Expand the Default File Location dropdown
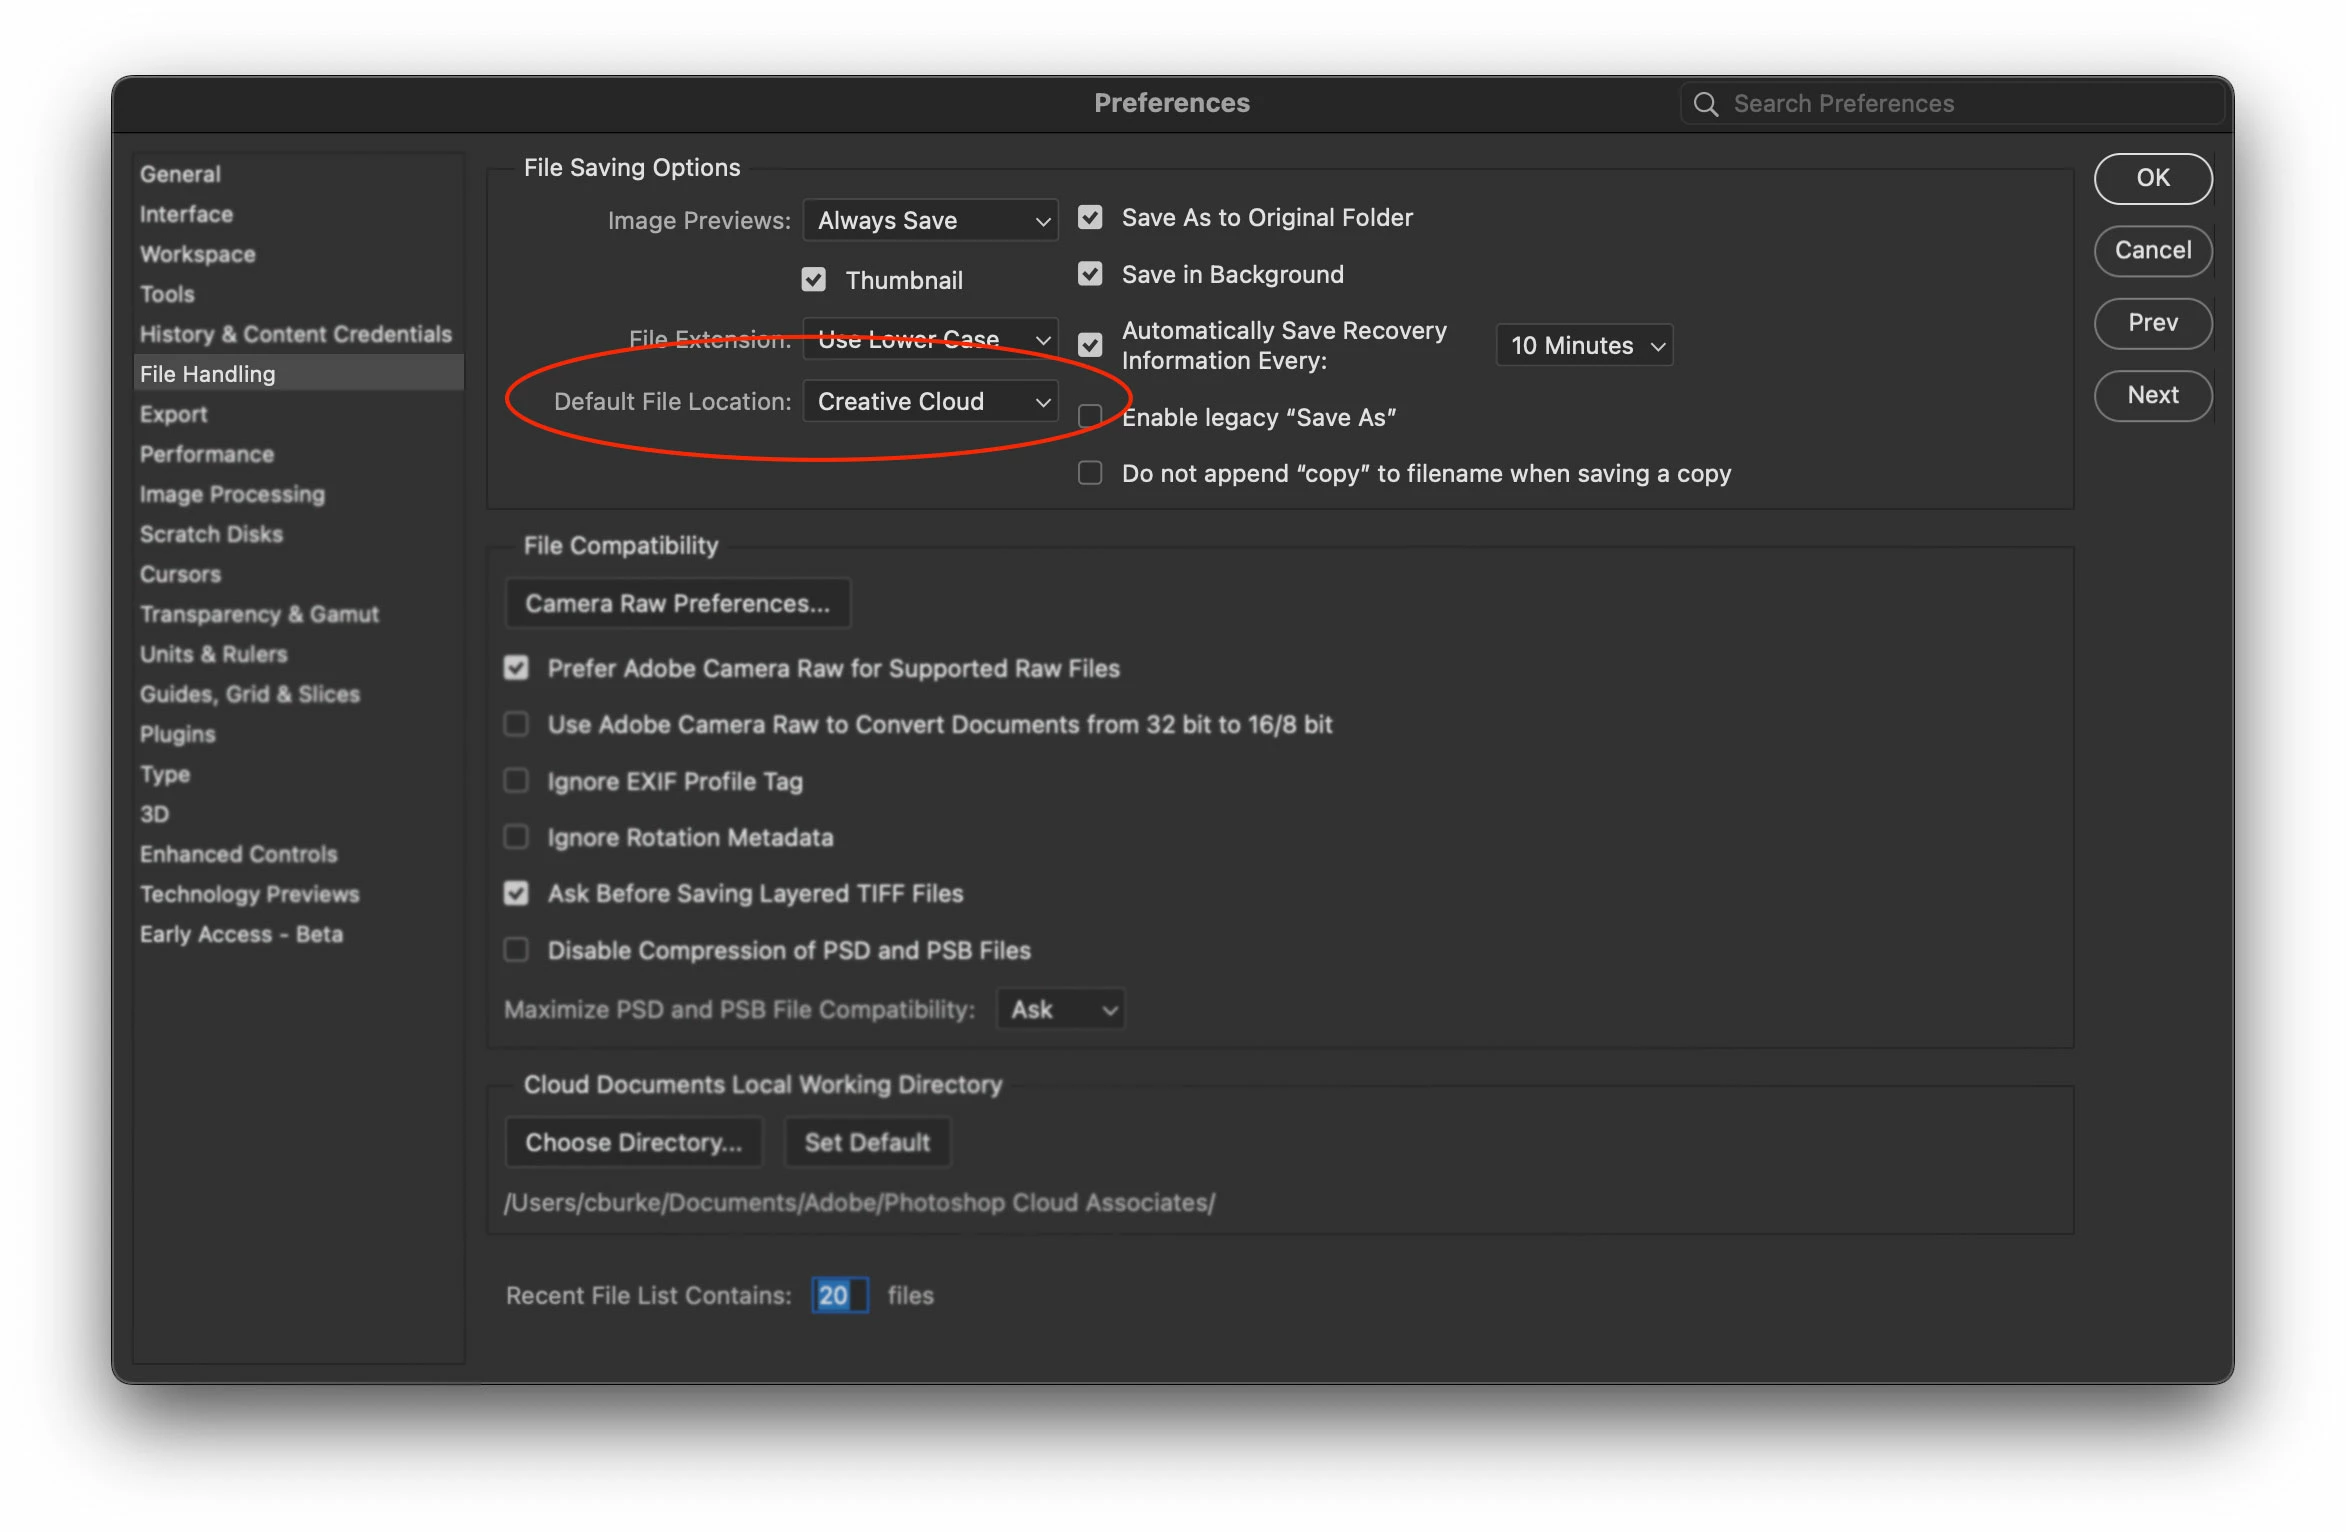 [930, 401]
